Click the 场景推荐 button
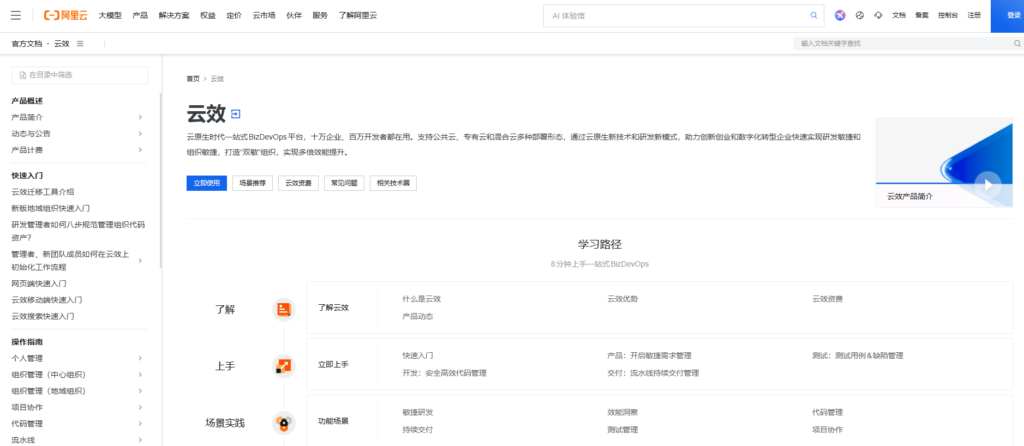Viewport: 1024px width, 446px height. (252, 183)
